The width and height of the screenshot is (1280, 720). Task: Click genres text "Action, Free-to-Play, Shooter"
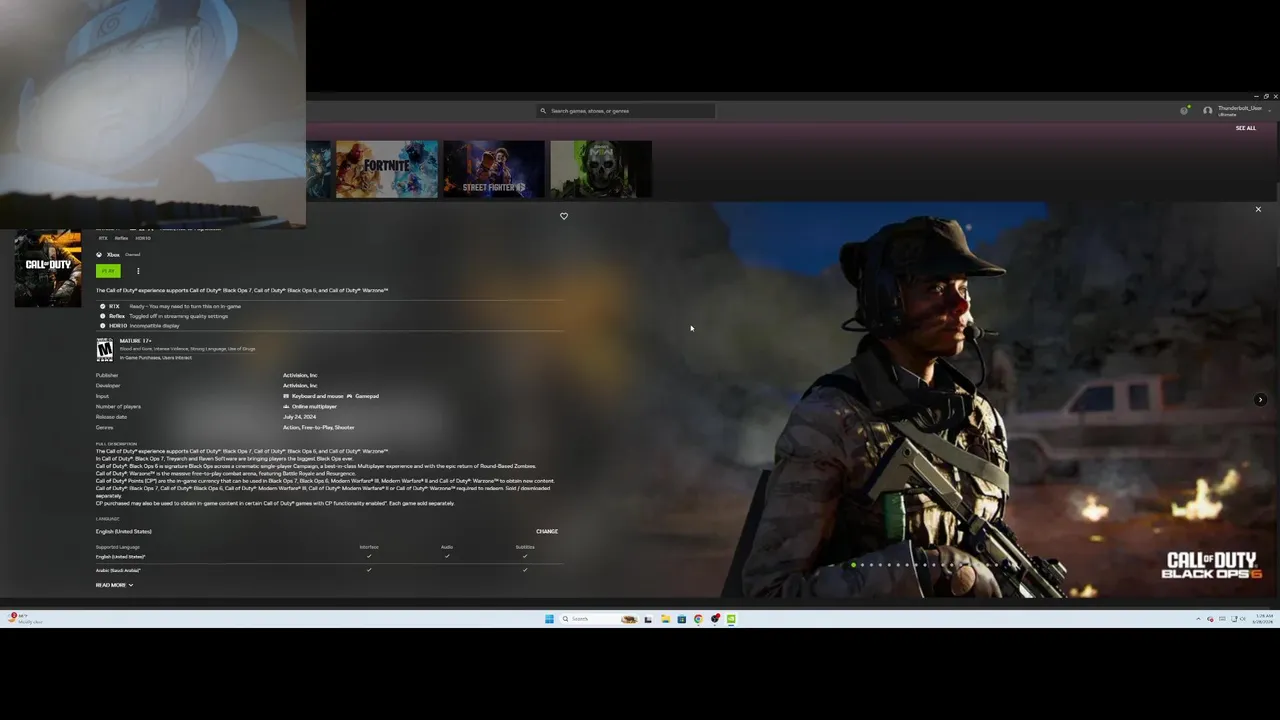[x=318, y=428]
